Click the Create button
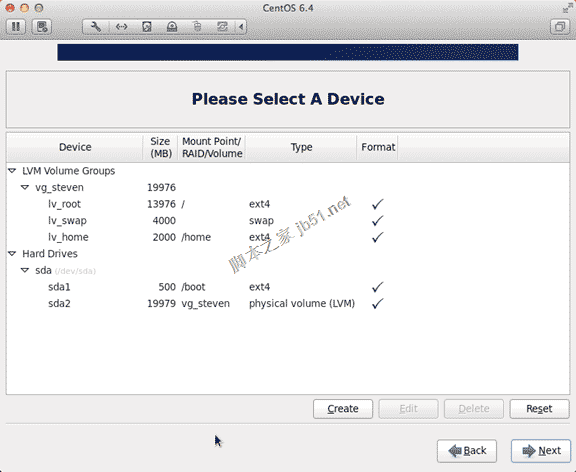The image size is (576, 472). (x=343, y=409)
